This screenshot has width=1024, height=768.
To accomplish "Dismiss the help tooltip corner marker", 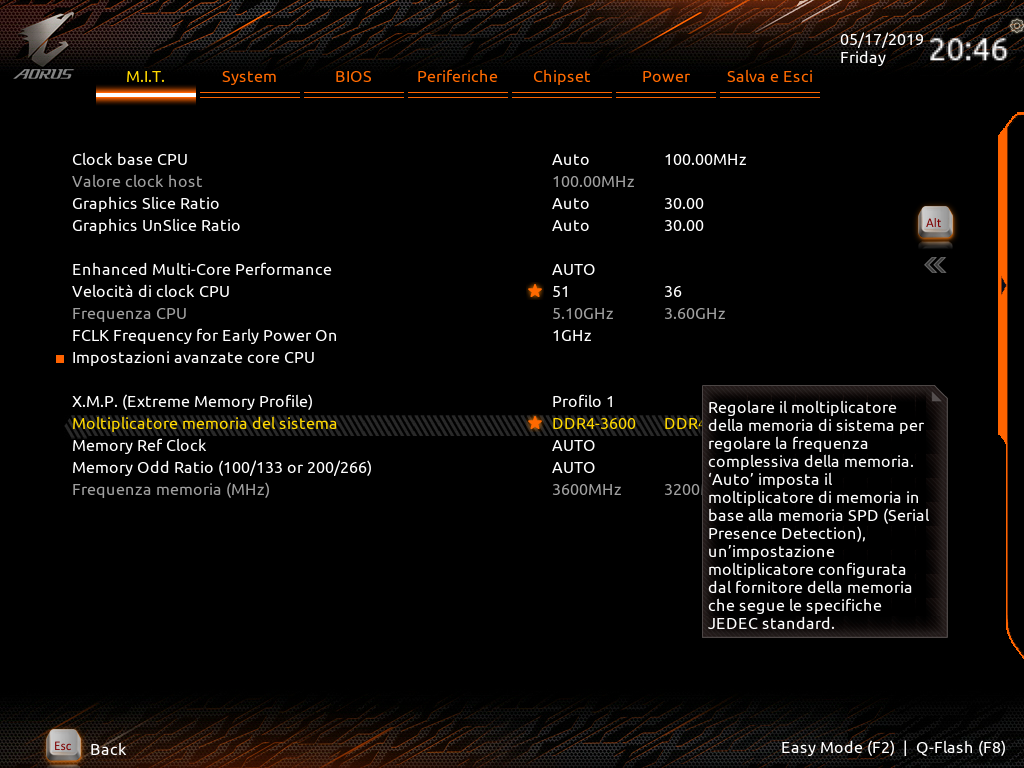I will point(938,395).
